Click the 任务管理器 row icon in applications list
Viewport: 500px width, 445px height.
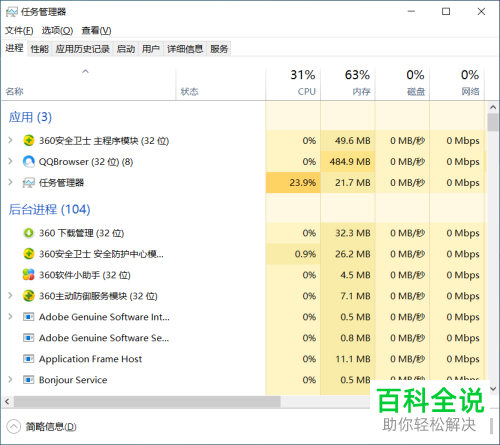[29, 183]
